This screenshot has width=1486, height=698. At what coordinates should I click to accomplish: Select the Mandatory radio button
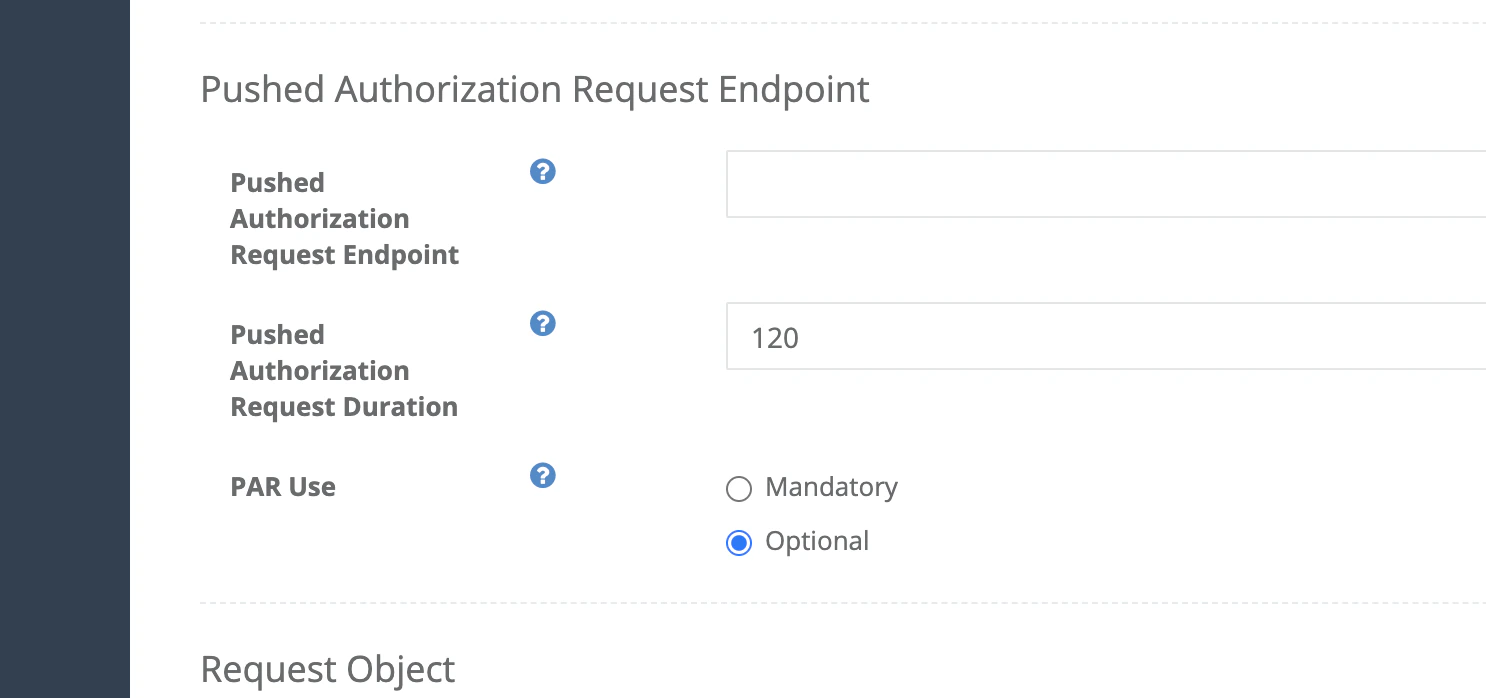point(738,489)
